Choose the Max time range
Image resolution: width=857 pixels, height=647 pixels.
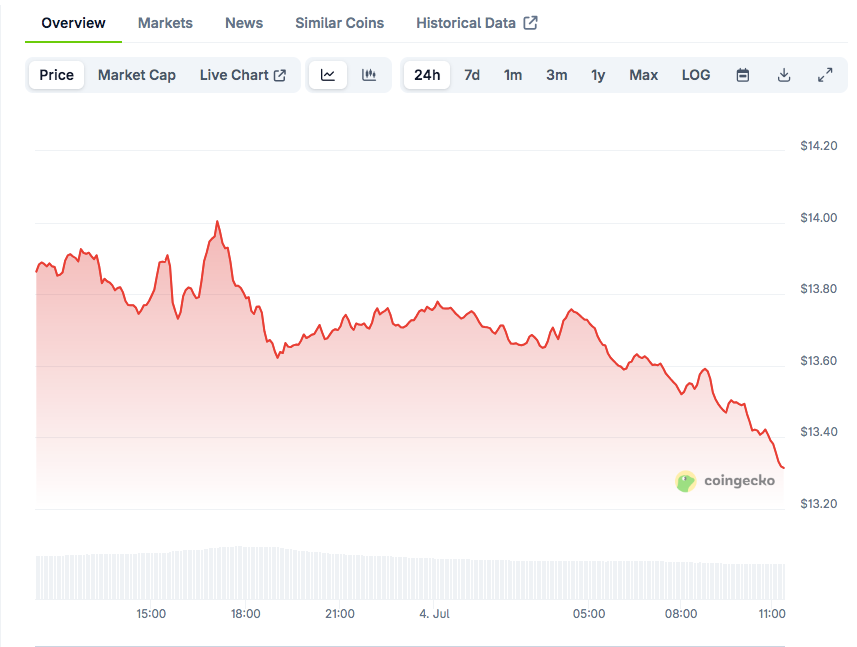(643, 75)
